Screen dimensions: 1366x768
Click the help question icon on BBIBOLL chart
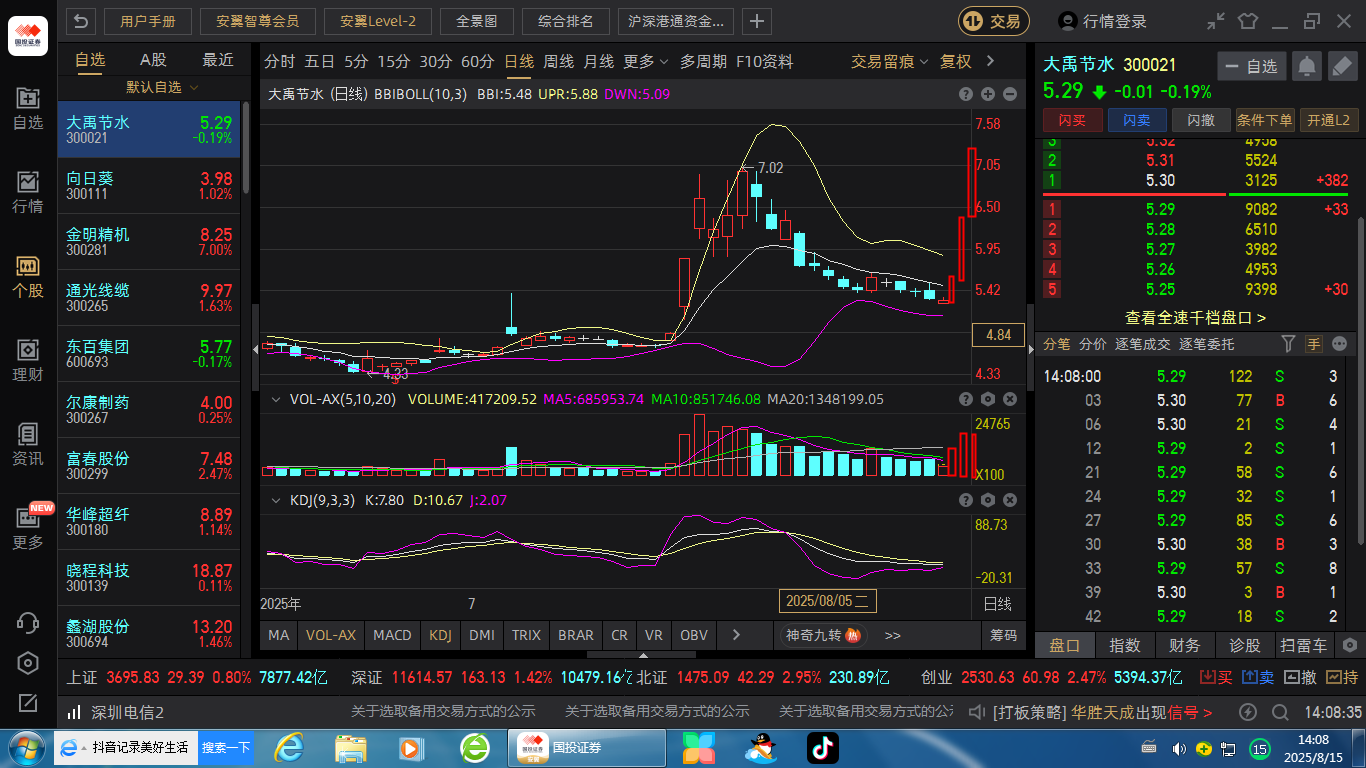tap(966, 94)
